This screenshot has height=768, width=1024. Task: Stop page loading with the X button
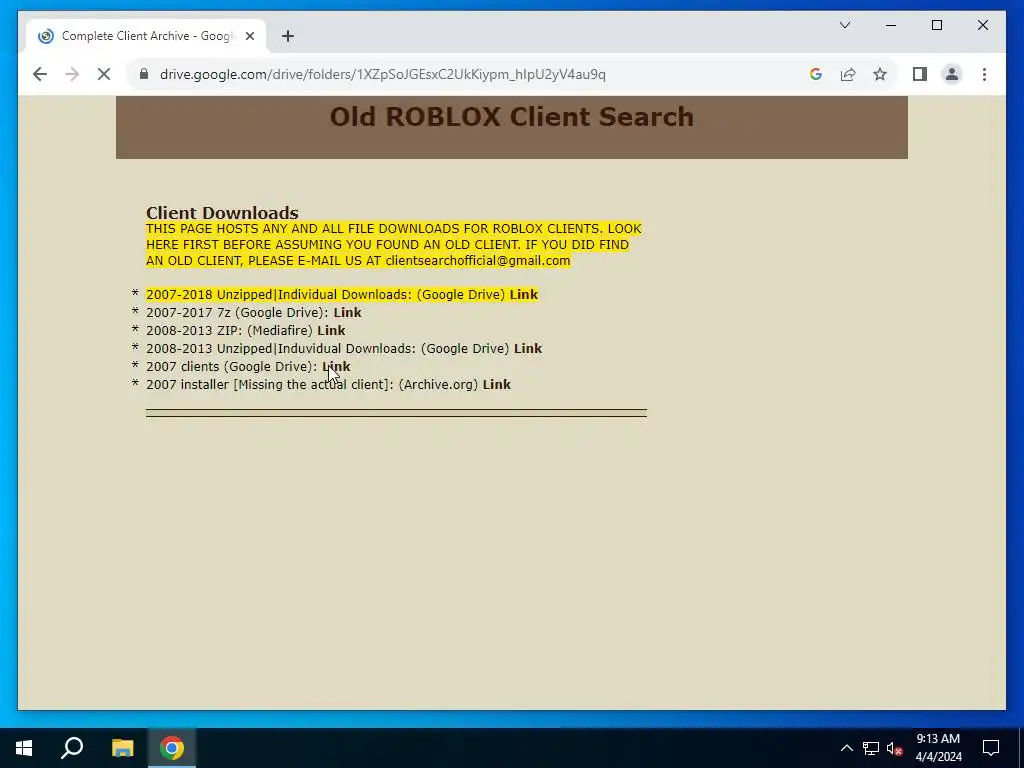pyautogui.click(x=104, y=74)
